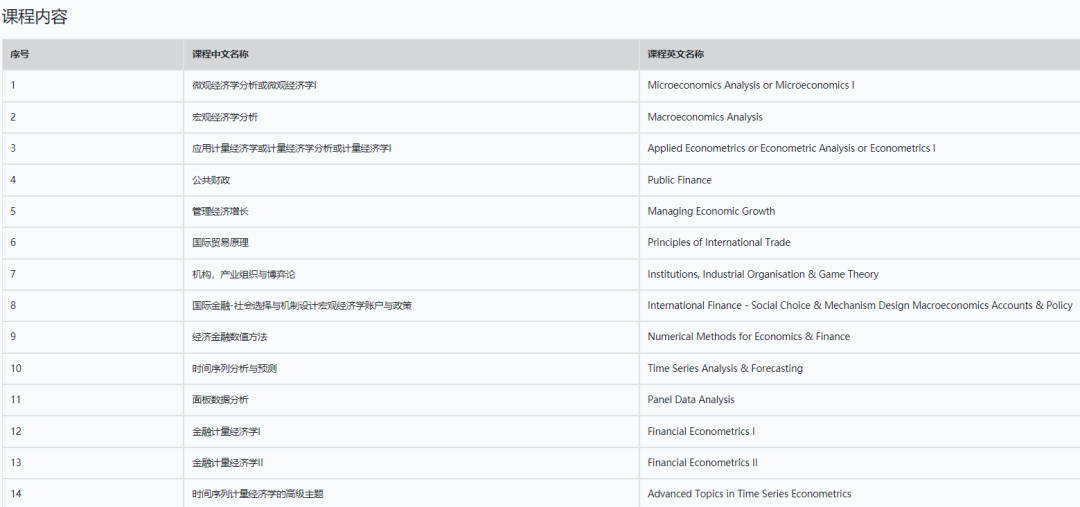Screen dimensions: 1080x507
Task: Click the 国际贸易原理 cell
Action: pos(220,242)
